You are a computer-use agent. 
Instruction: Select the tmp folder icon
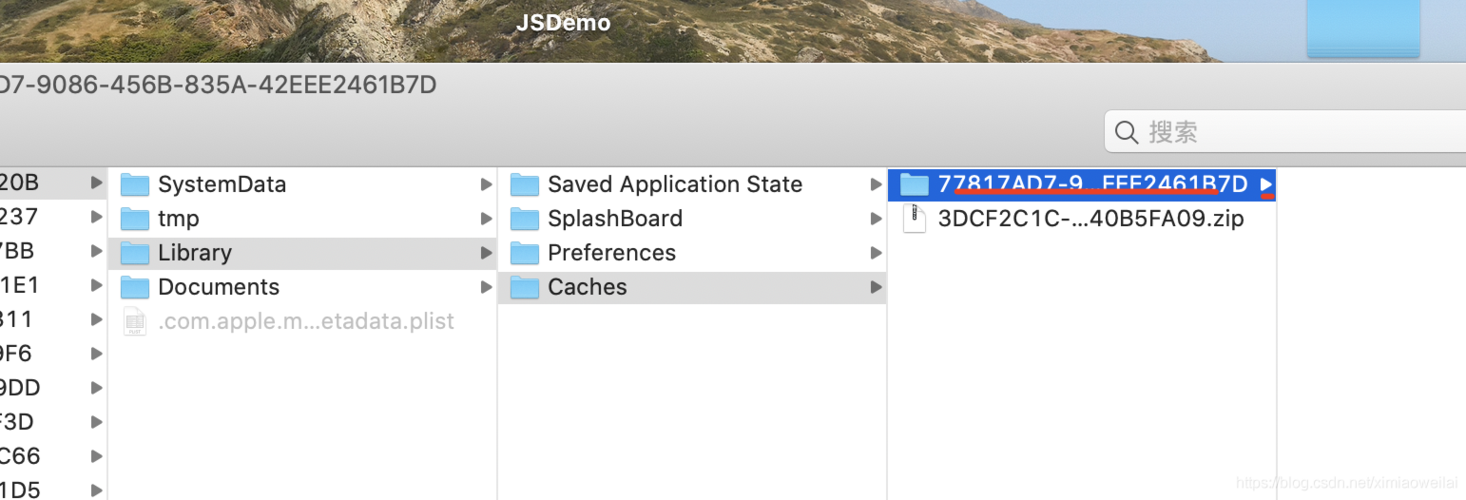[134, 219]
